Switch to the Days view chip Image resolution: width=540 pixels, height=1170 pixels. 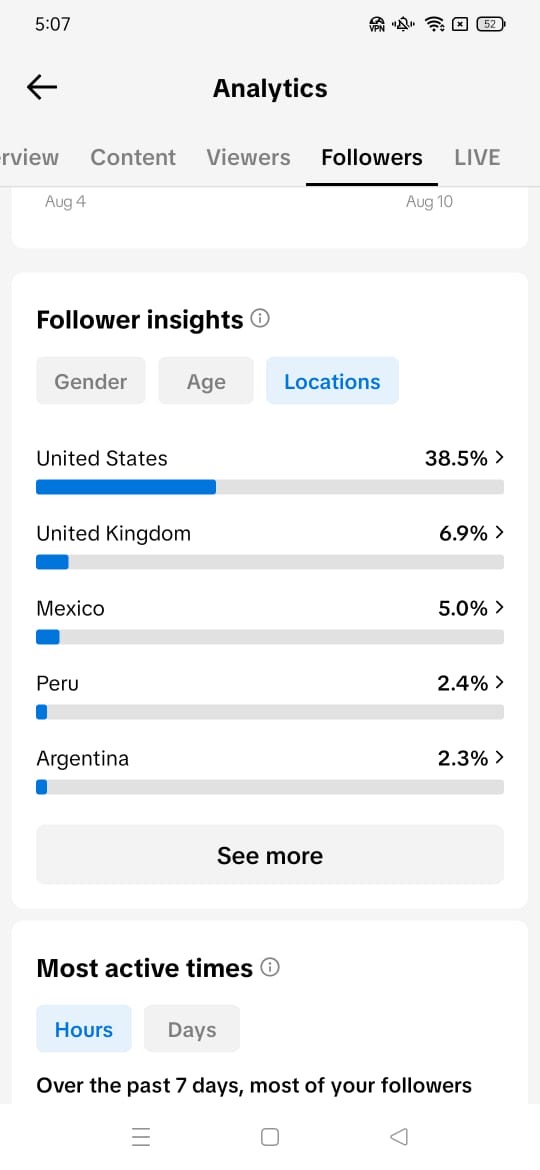click(192, 1029)
